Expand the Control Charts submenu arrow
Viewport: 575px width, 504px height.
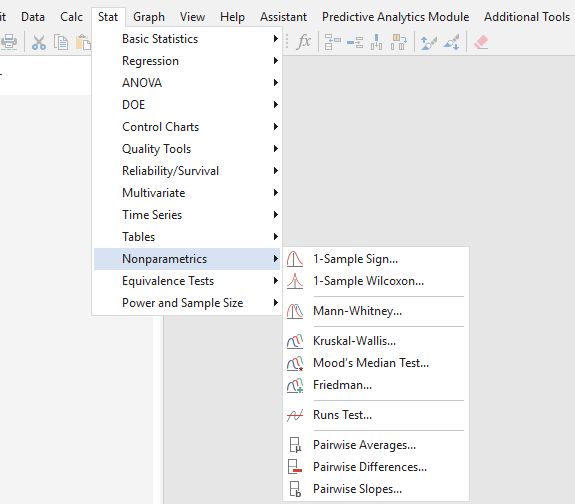[x=275, y=127]
